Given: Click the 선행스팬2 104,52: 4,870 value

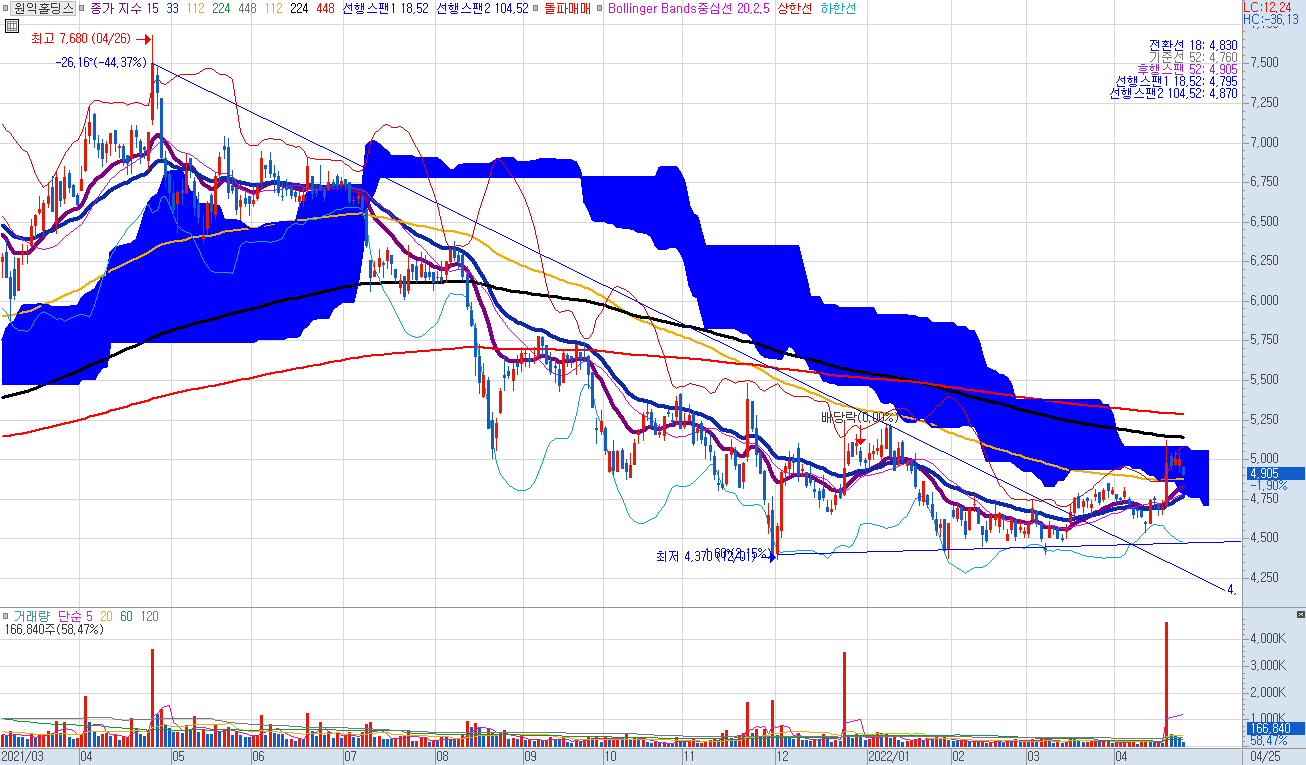Looking at the screenshot, I should click(x=1174, y=93).
